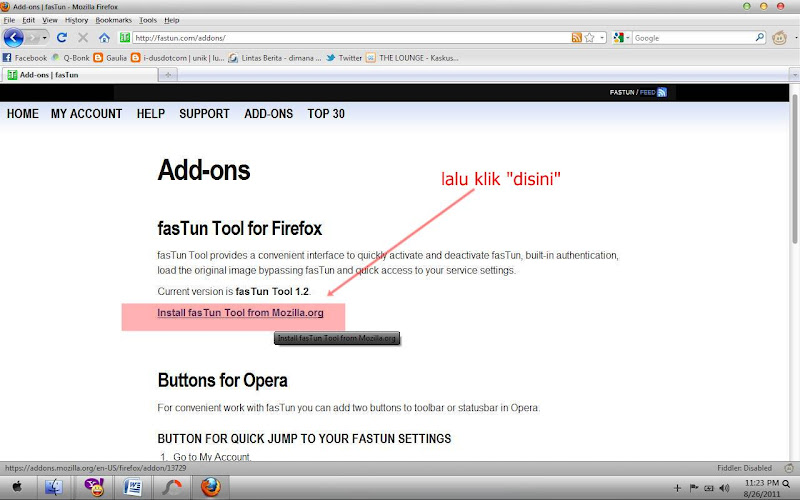Open SUPPORT in the site navigation

(204, 113)
